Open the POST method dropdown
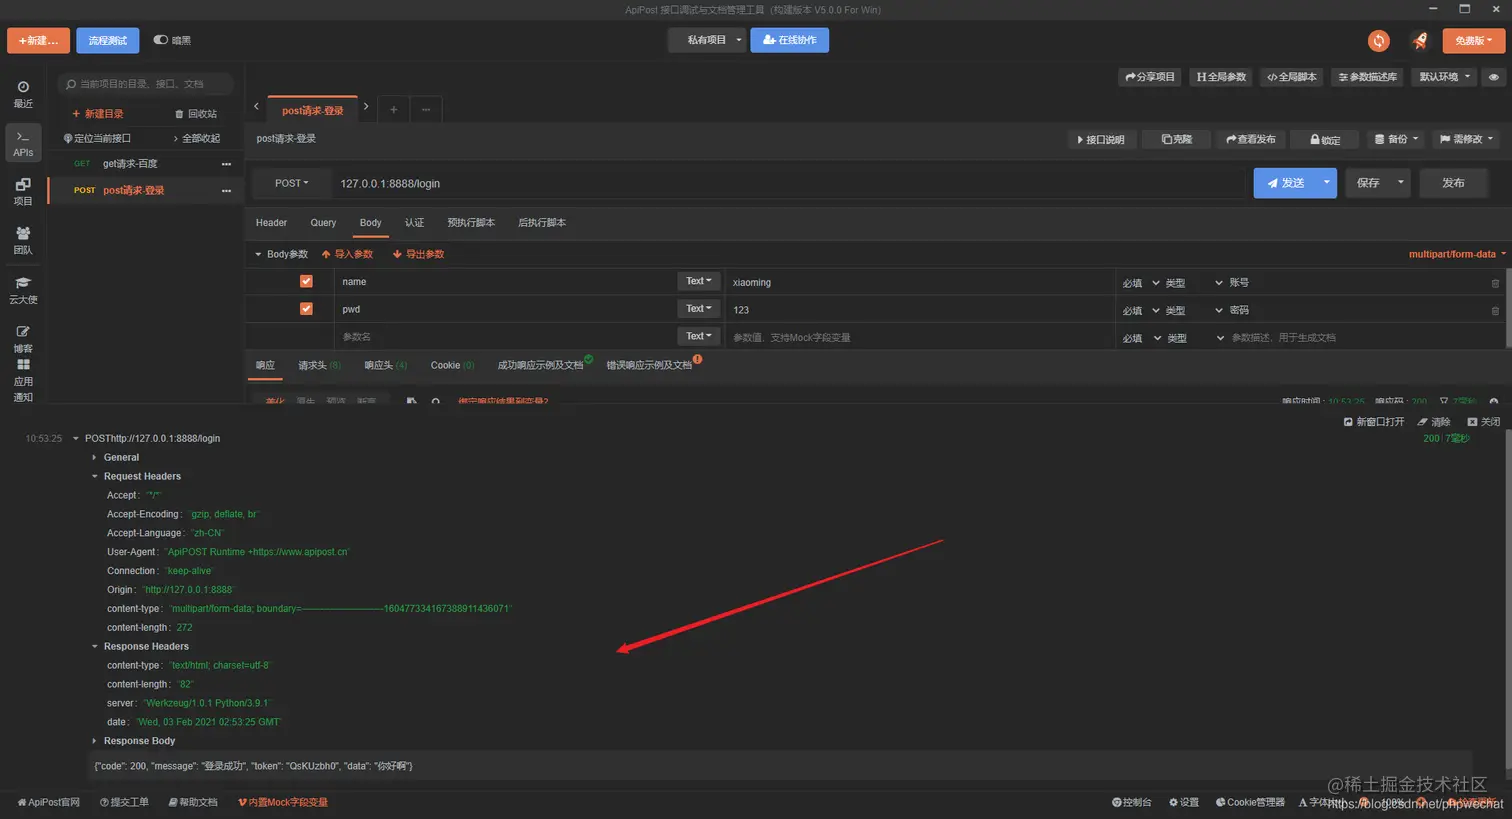This screenshot has height=819, width=1512. [292, 183]
